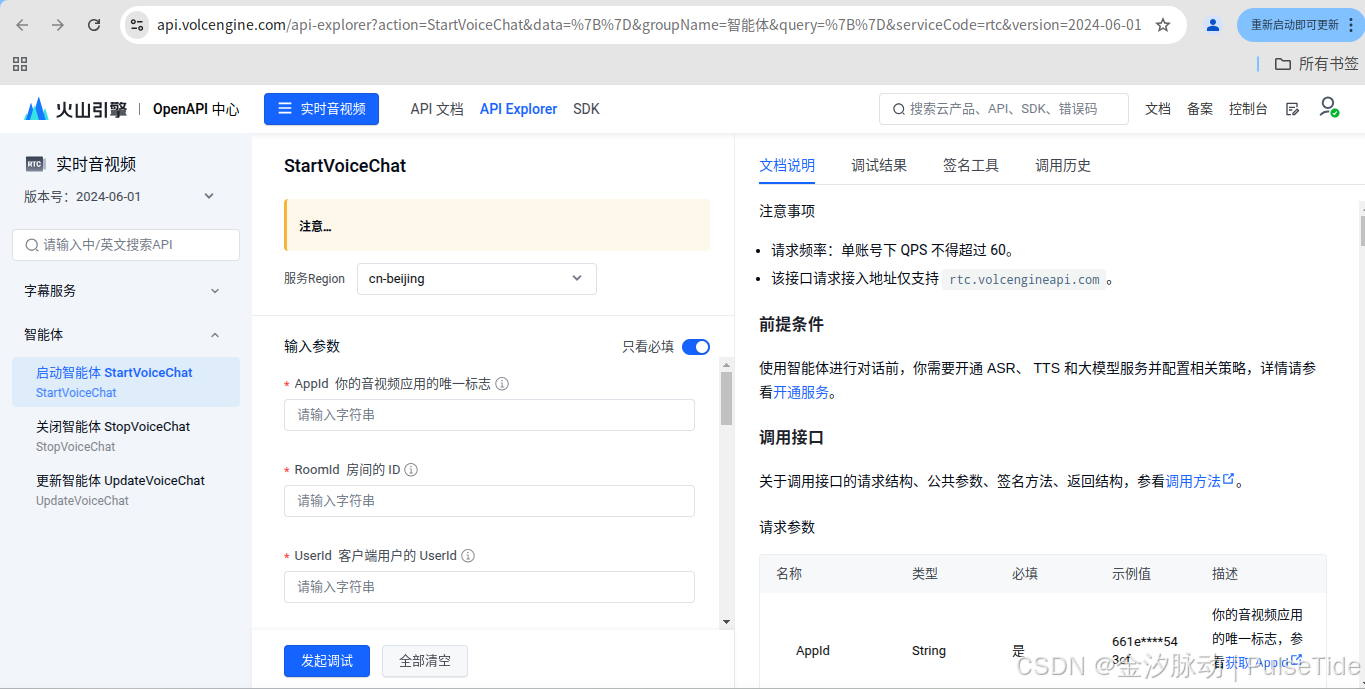1365x689 pixels.
Task: Click the StartVoiceChat page heading
Action: point(345,166)
